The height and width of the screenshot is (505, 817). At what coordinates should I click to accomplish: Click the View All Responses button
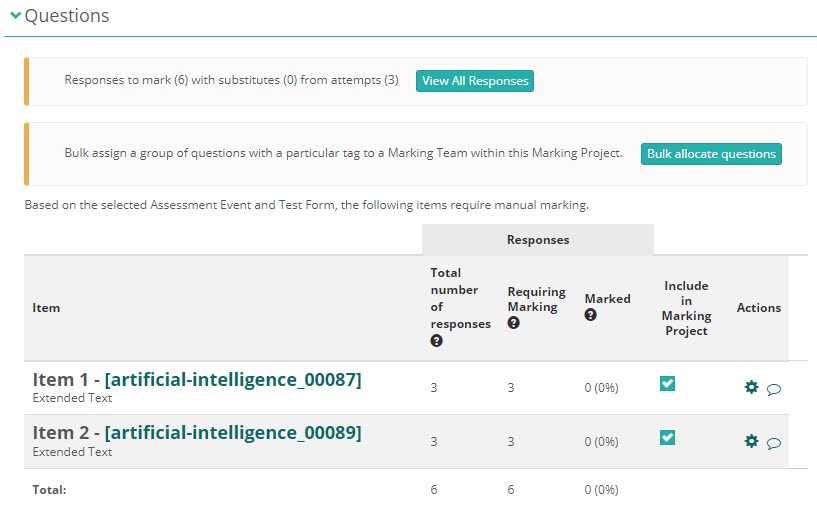(474, 81)
